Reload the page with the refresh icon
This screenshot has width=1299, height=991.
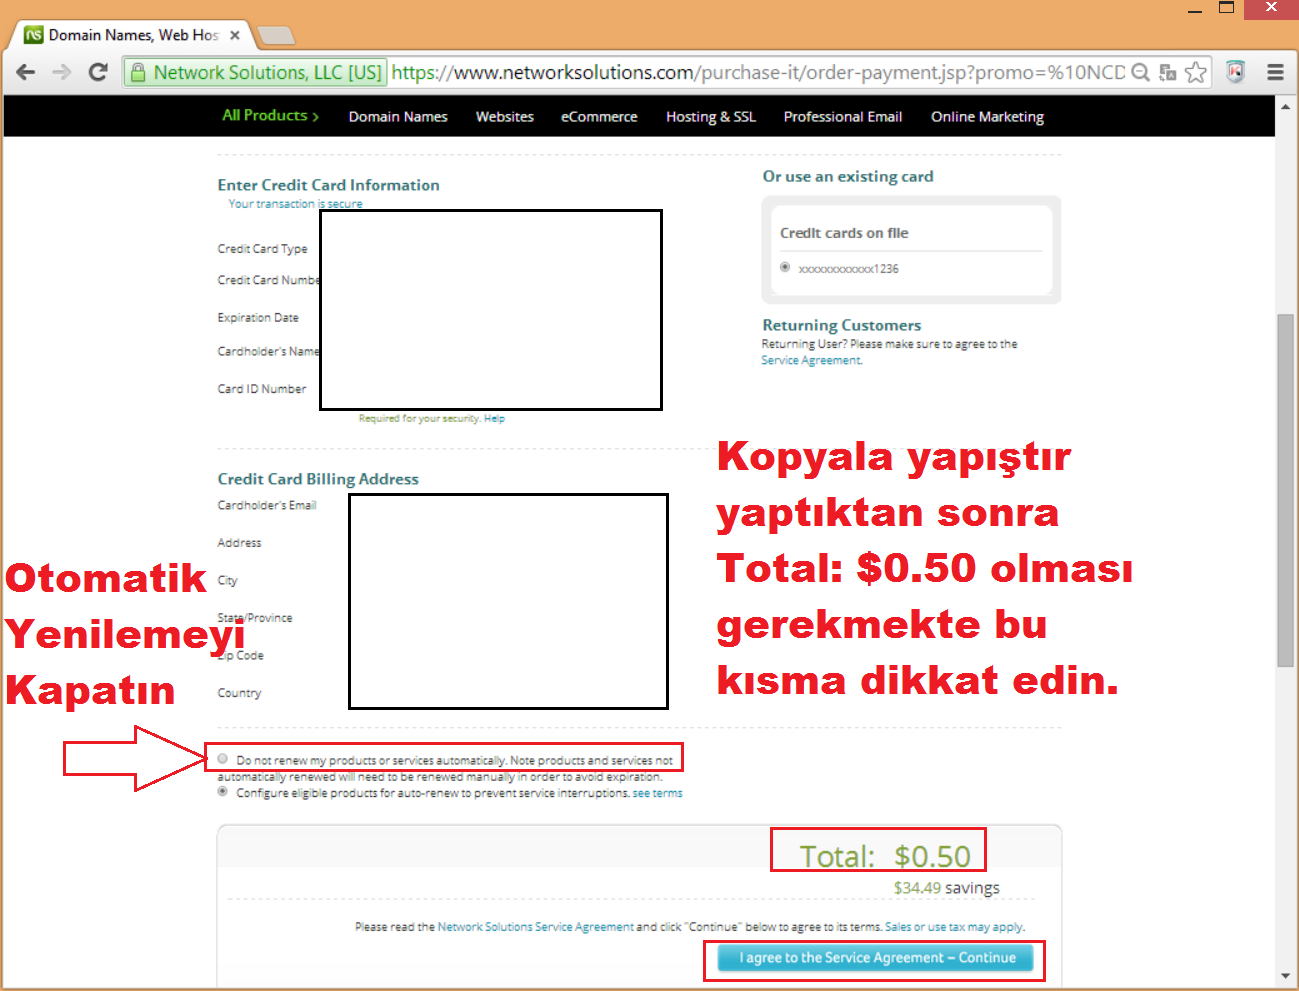pos(98,72)
